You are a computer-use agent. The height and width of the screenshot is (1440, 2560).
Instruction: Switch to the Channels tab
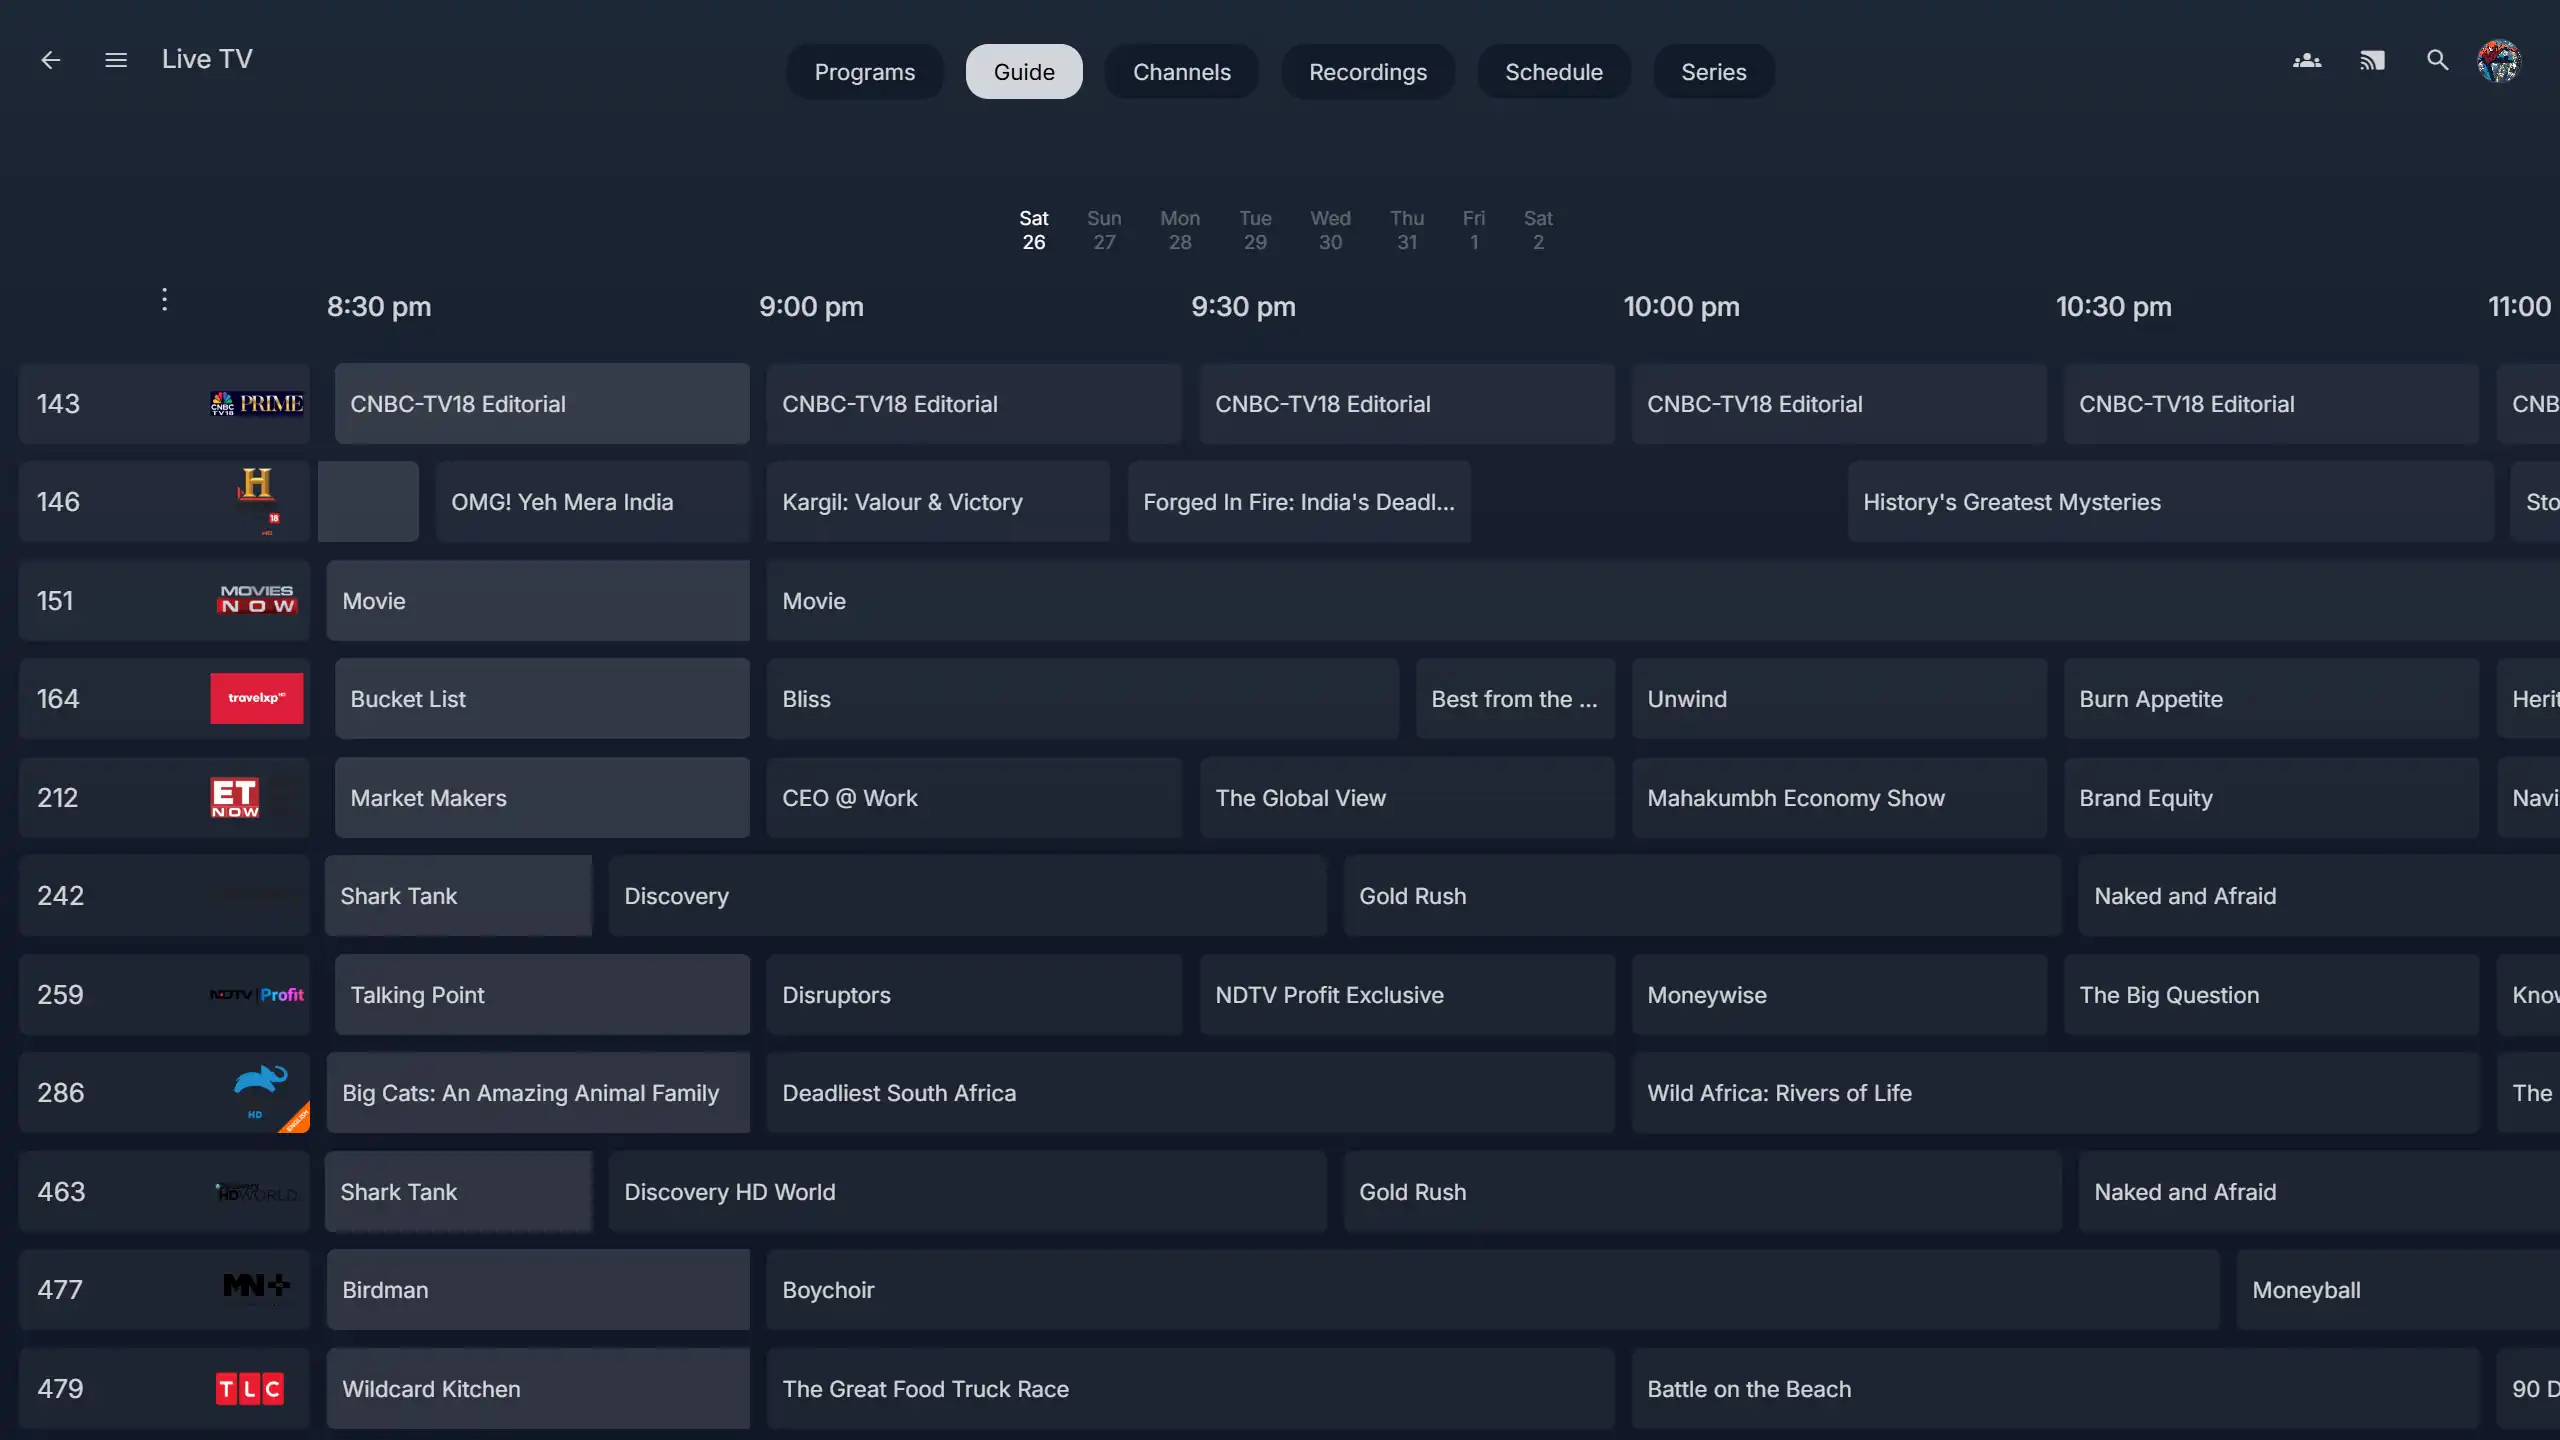pyautogui.click(x=1181, y=72)
